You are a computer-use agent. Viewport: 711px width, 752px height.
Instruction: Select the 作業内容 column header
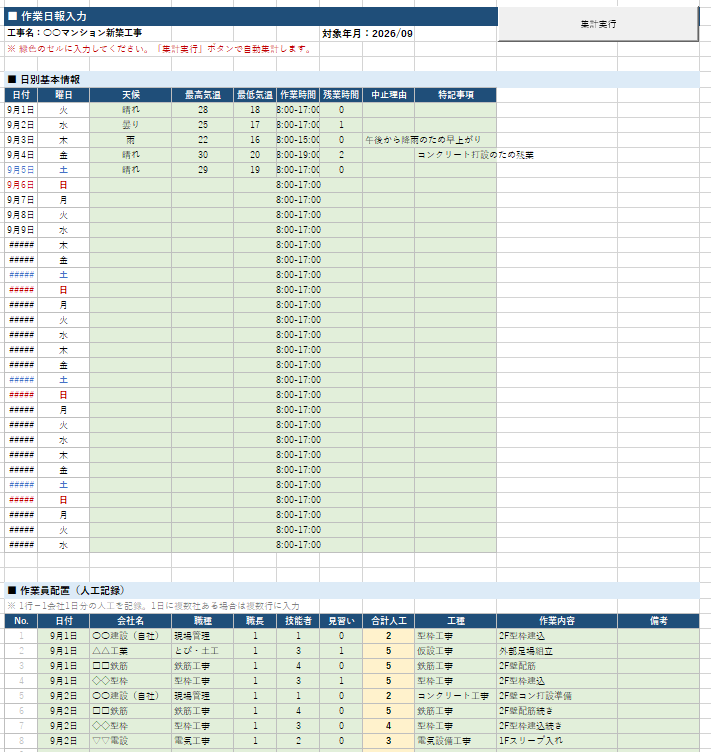coord(557,621)
